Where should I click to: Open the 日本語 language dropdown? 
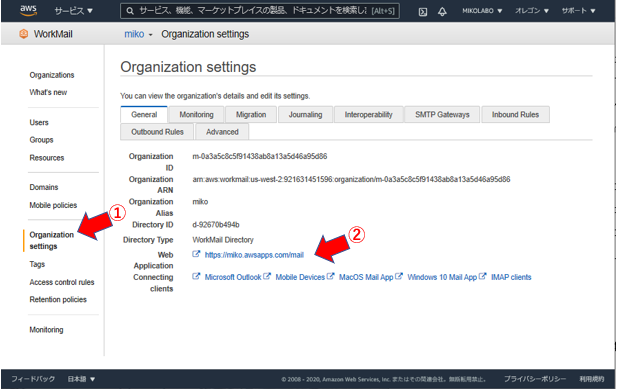81,379
